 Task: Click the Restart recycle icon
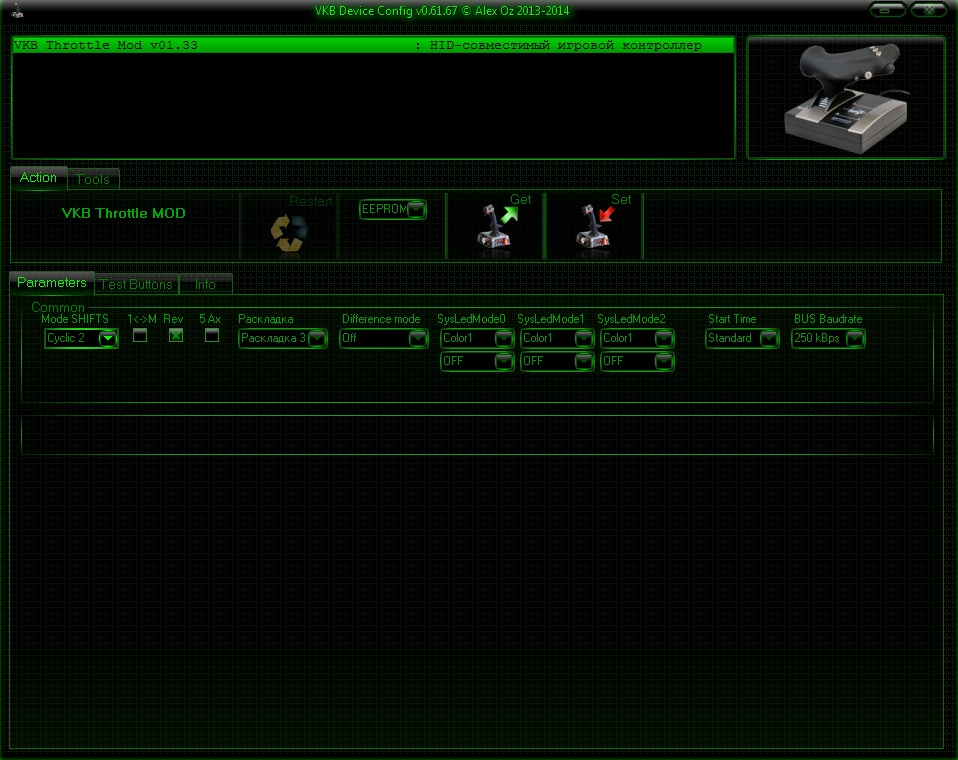289,232
